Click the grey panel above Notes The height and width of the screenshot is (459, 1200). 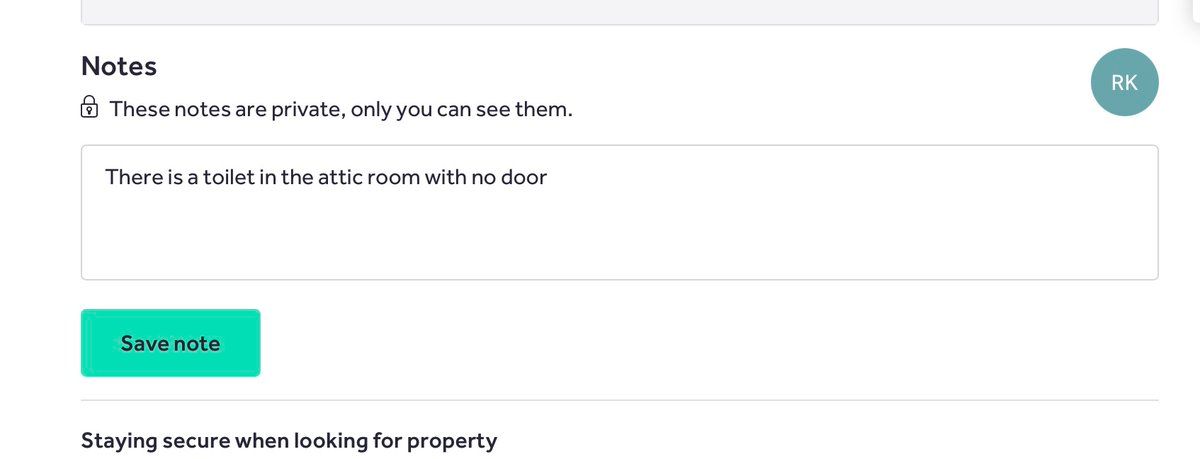point(619,12)
